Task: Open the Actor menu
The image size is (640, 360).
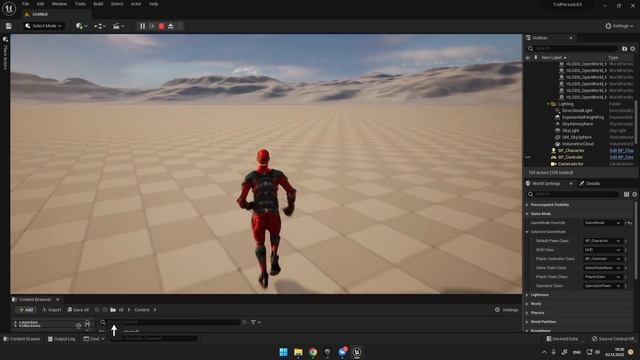Action: pos(136,4)
